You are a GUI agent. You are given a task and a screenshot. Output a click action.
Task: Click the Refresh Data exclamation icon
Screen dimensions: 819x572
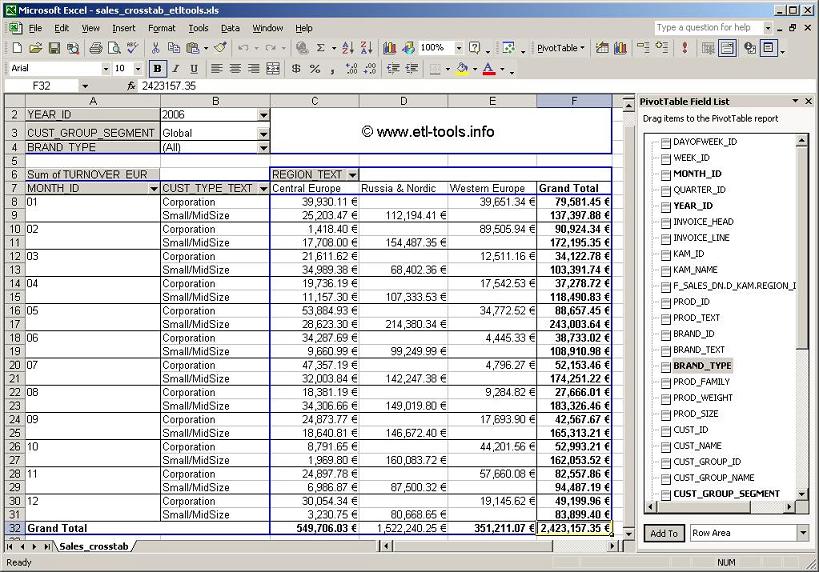click(x=685, y=48)
